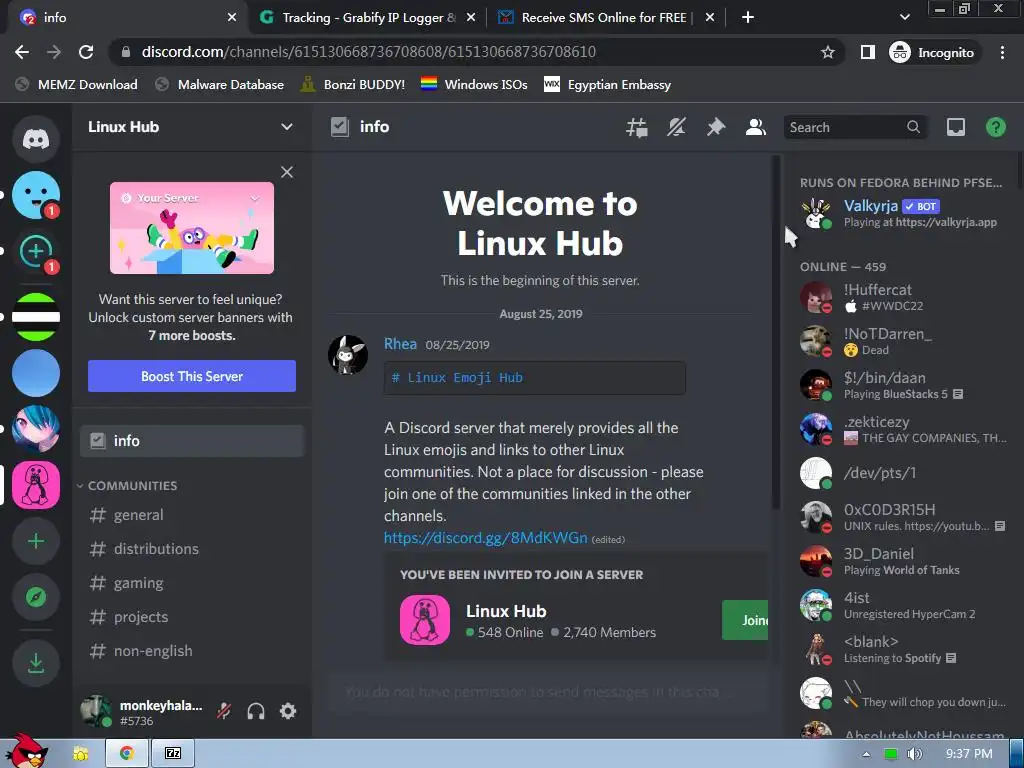
Task: Open the projects channel
Action: pos(192,617)
